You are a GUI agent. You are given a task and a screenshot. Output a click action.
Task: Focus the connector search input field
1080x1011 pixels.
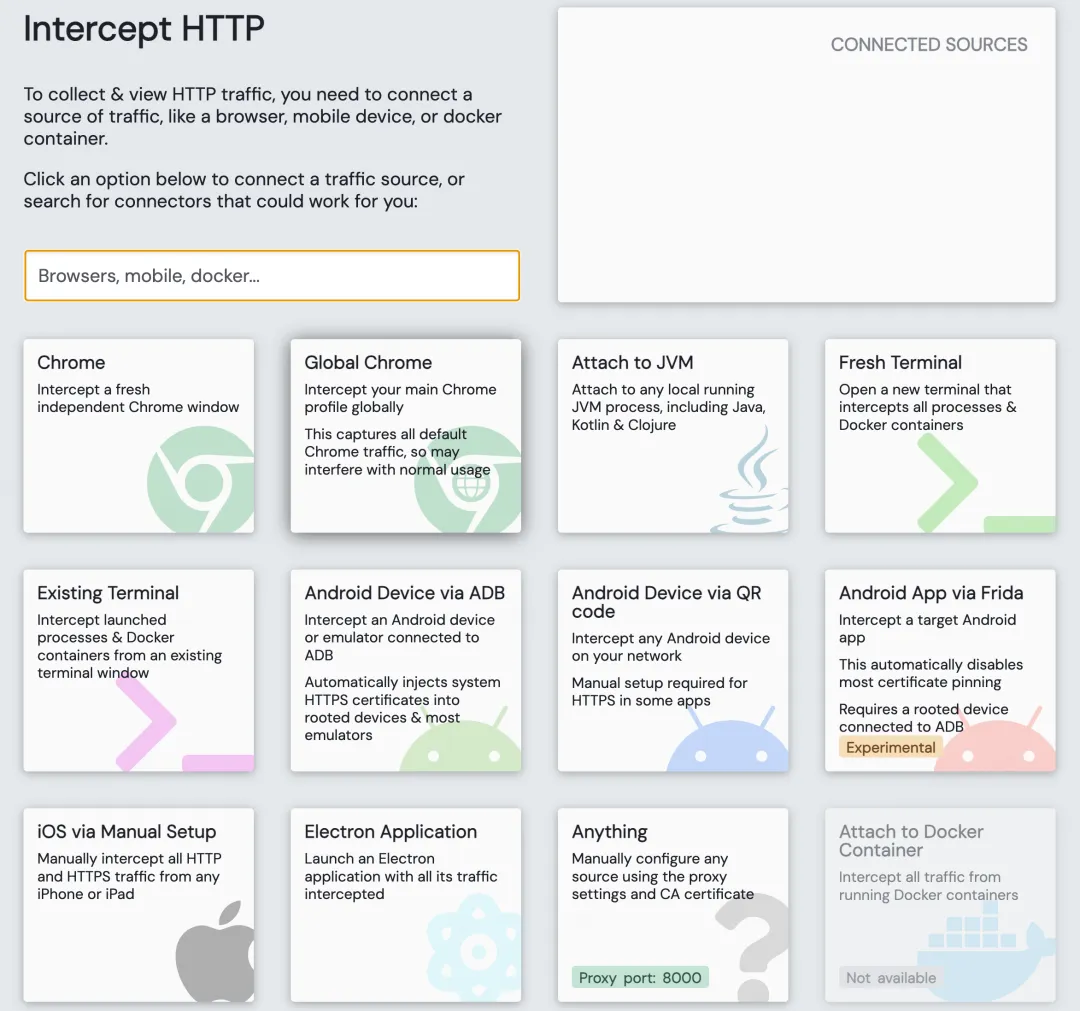click(272, 276)
